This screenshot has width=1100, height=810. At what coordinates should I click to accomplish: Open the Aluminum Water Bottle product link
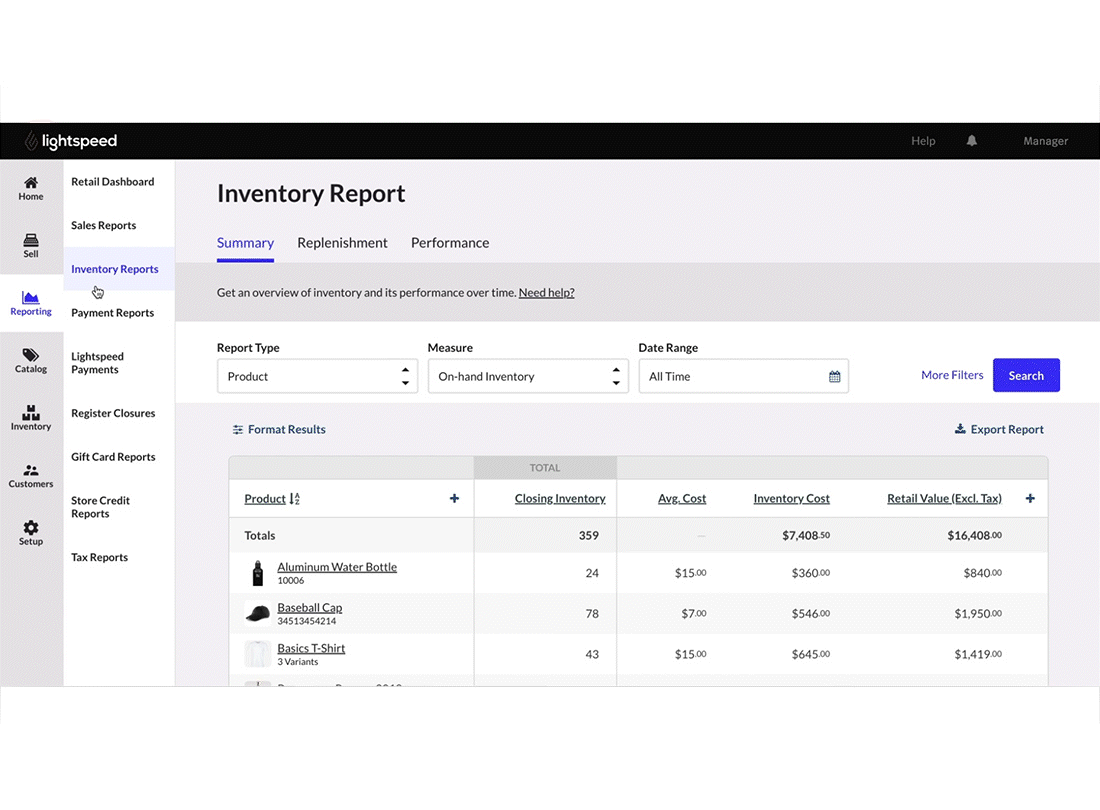[337, 567]
